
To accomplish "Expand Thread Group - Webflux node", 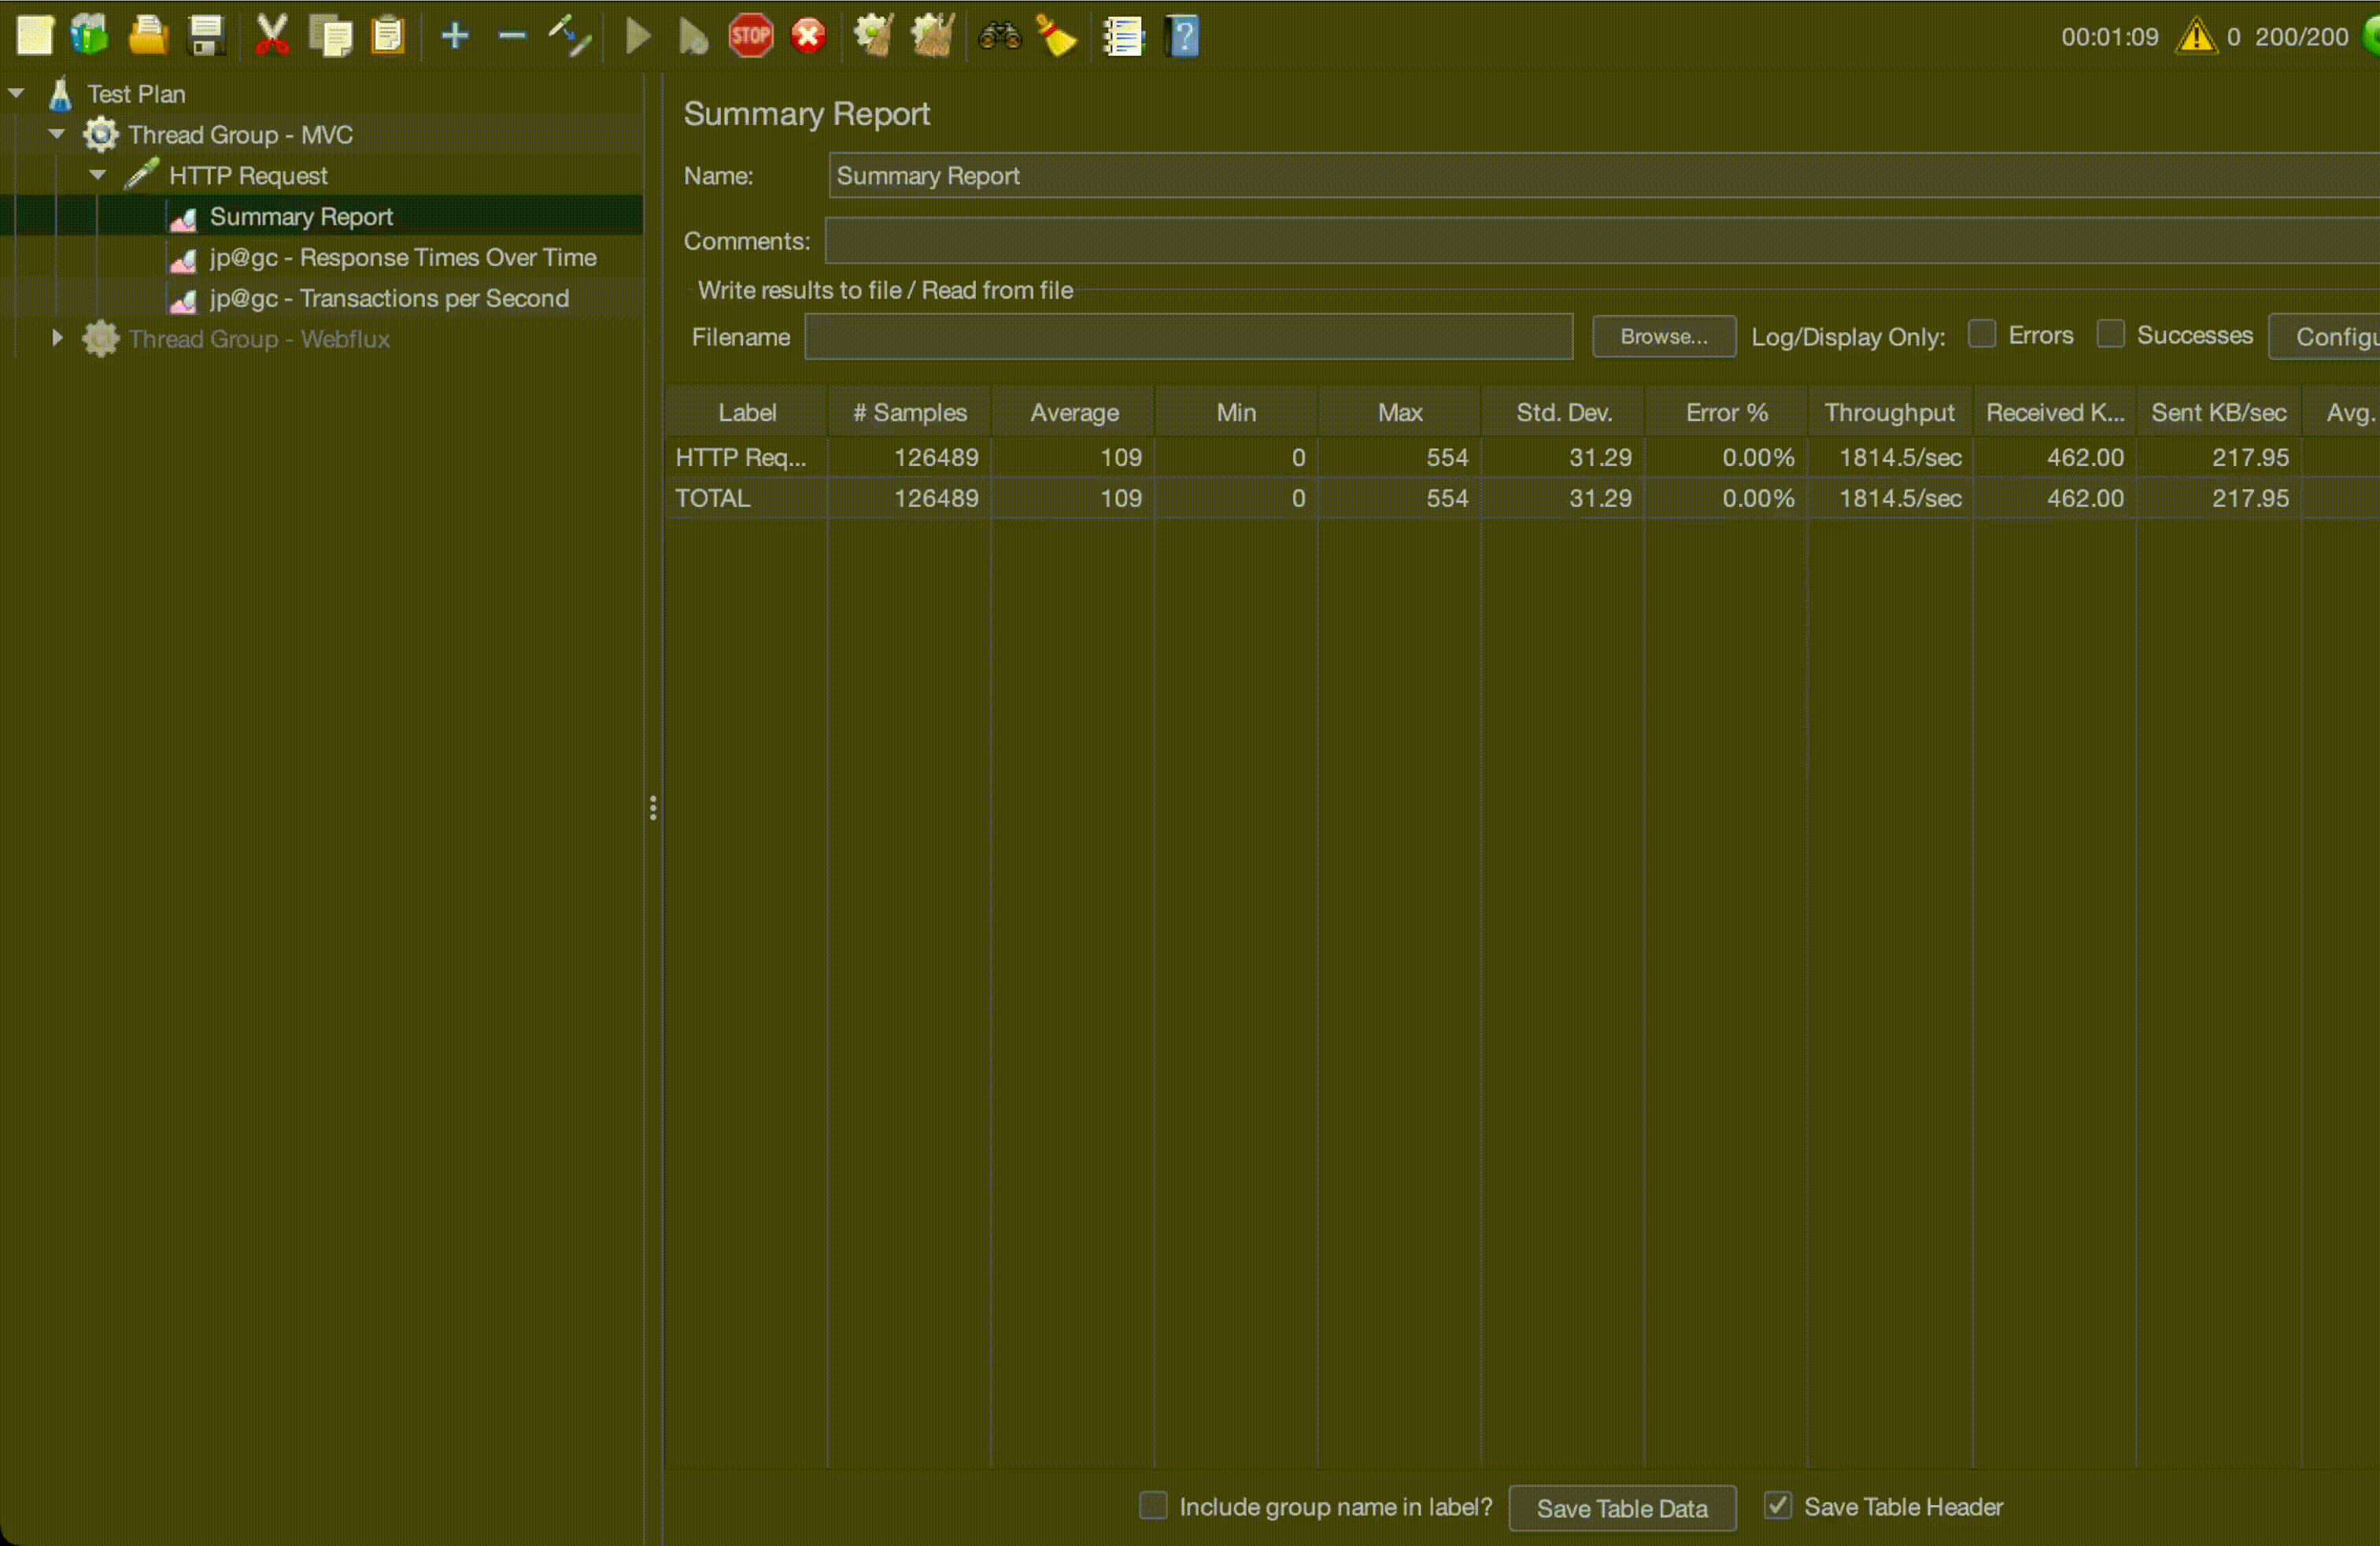I will click(x=57, y=339).
